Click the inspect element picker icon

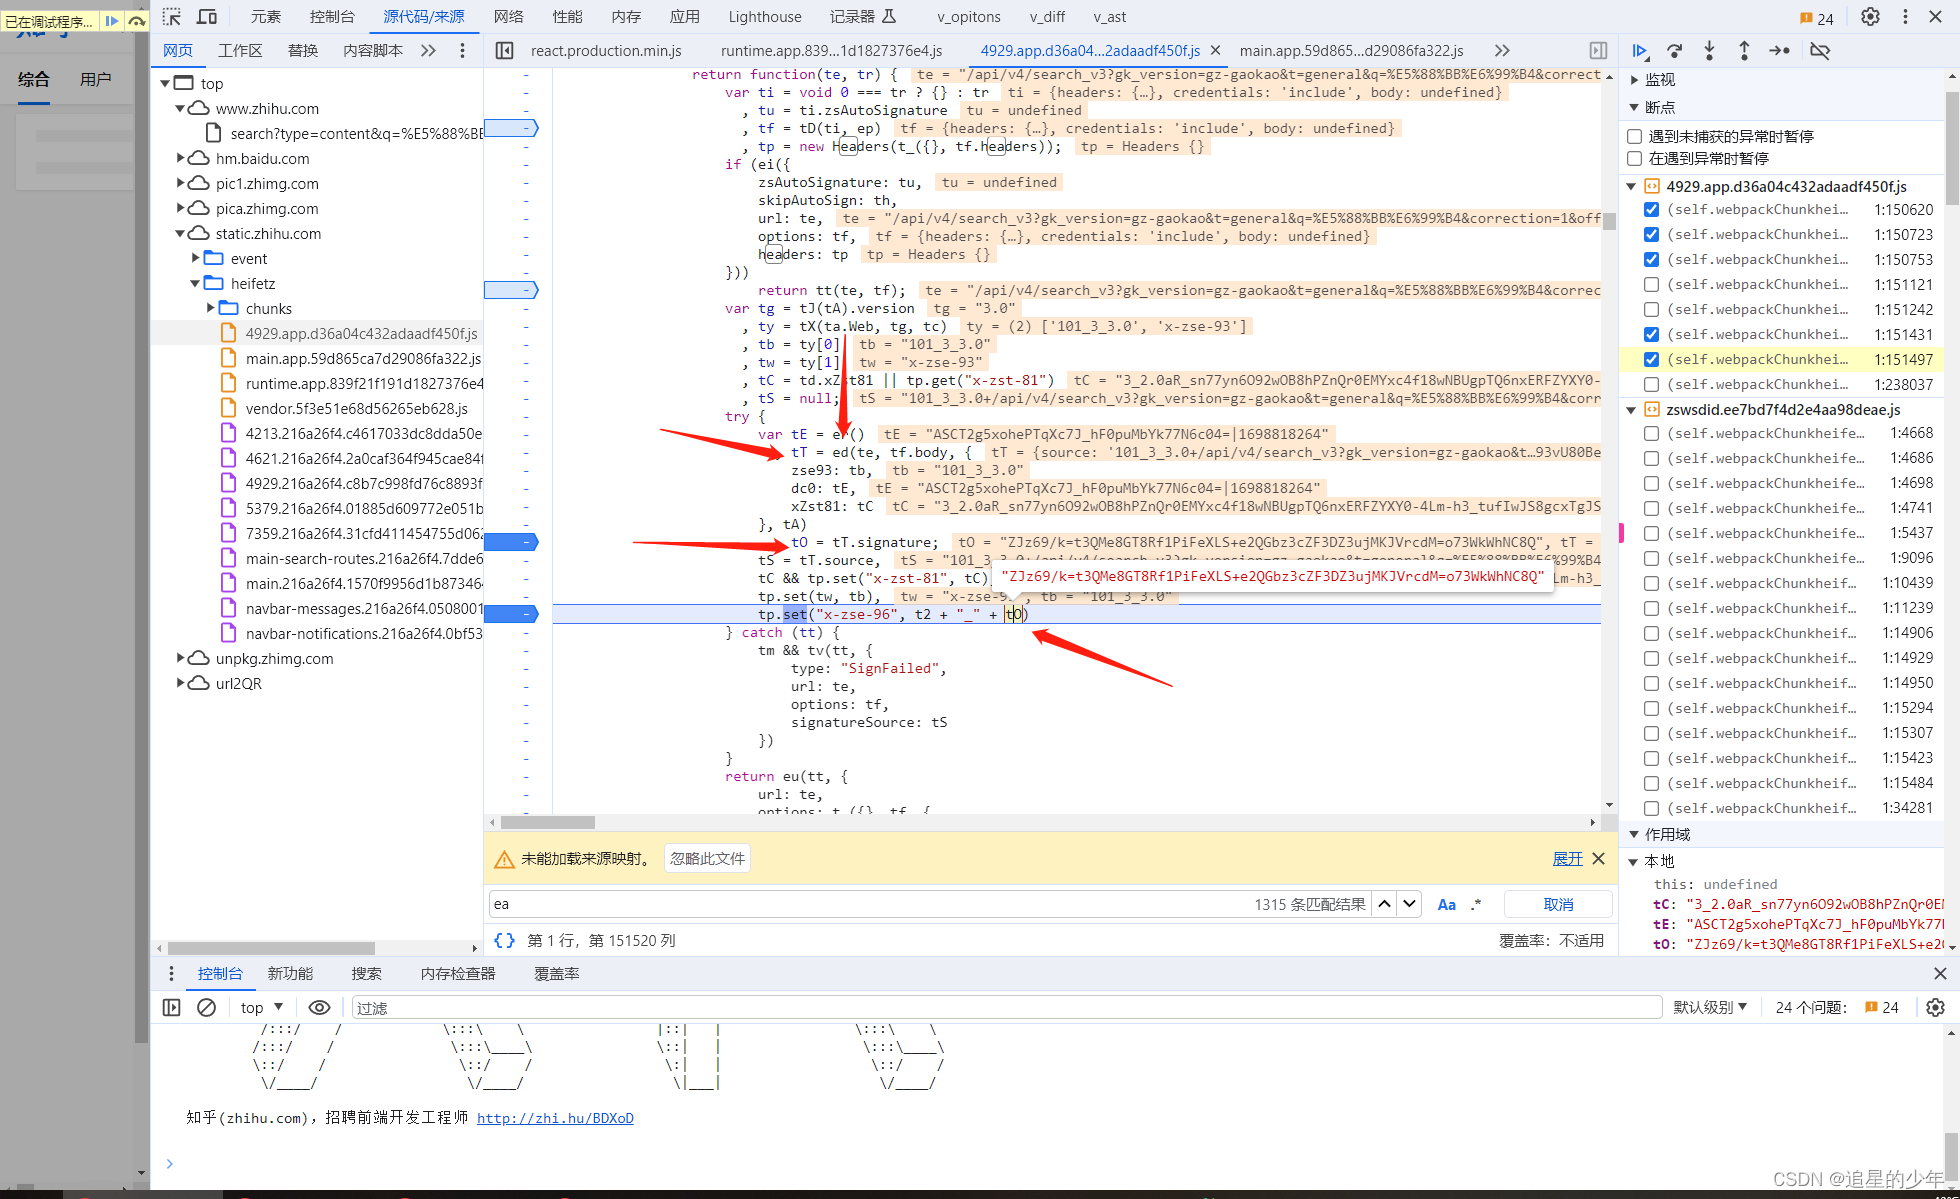pos(172,17)
